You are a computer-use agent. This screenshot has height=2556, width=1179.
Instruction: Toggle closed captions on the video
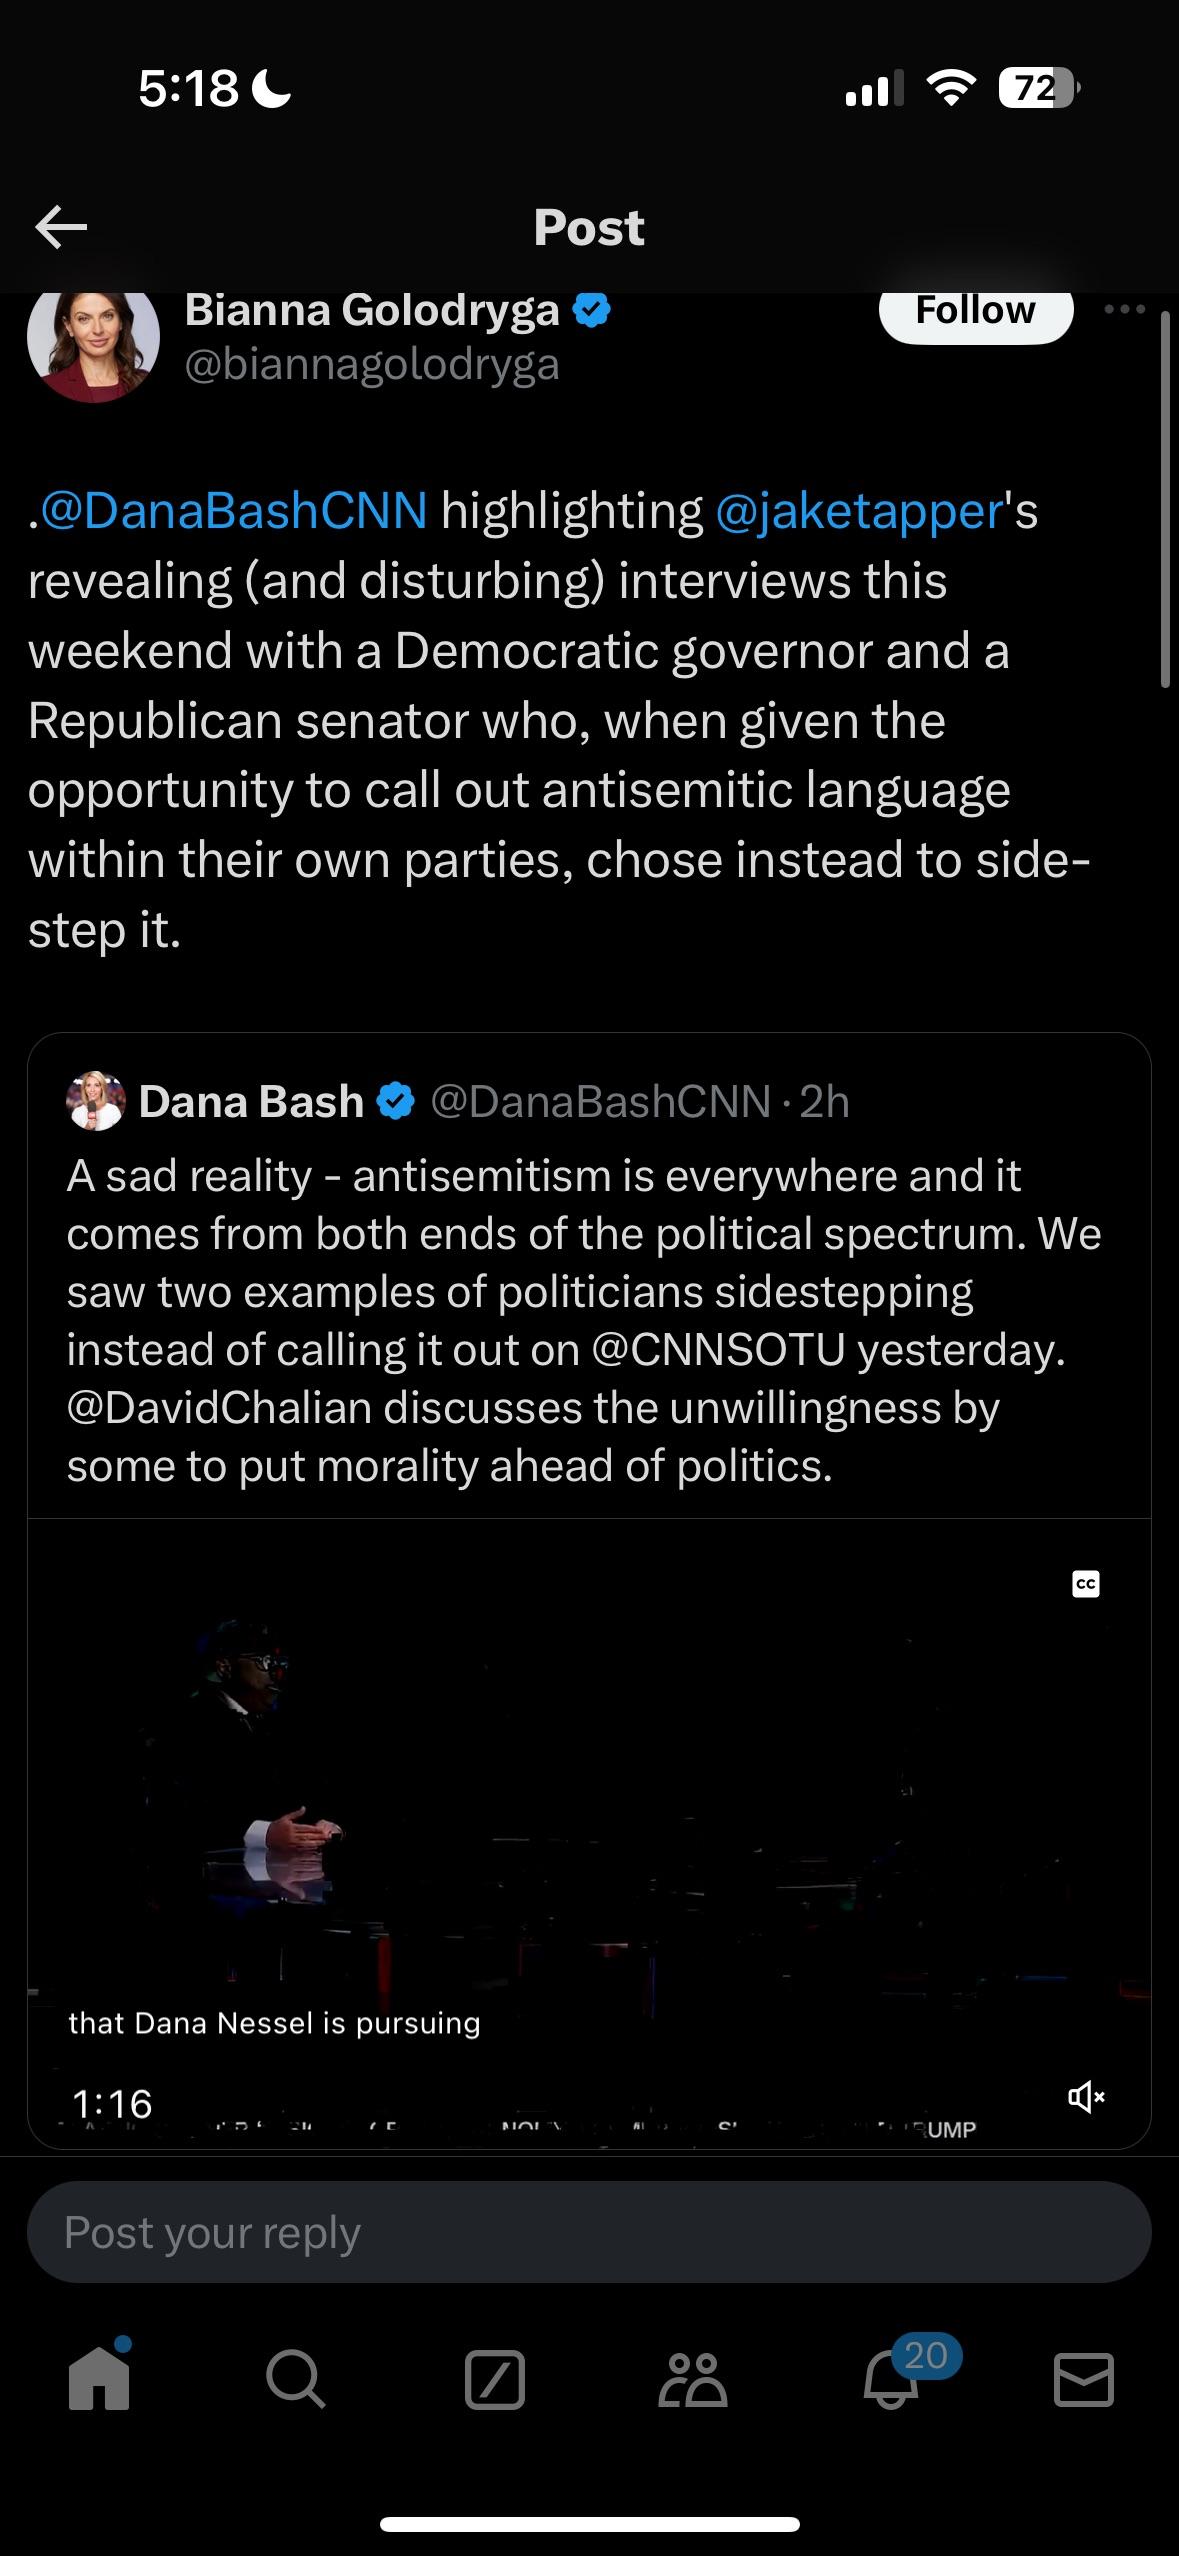[x=1086, y=1584]
